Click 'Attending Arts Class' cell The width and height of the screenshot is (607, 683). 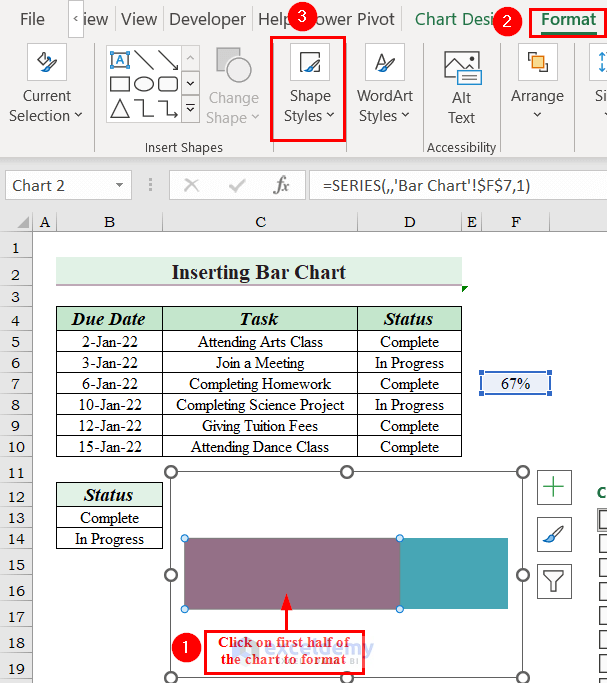[x=260, y=342]
